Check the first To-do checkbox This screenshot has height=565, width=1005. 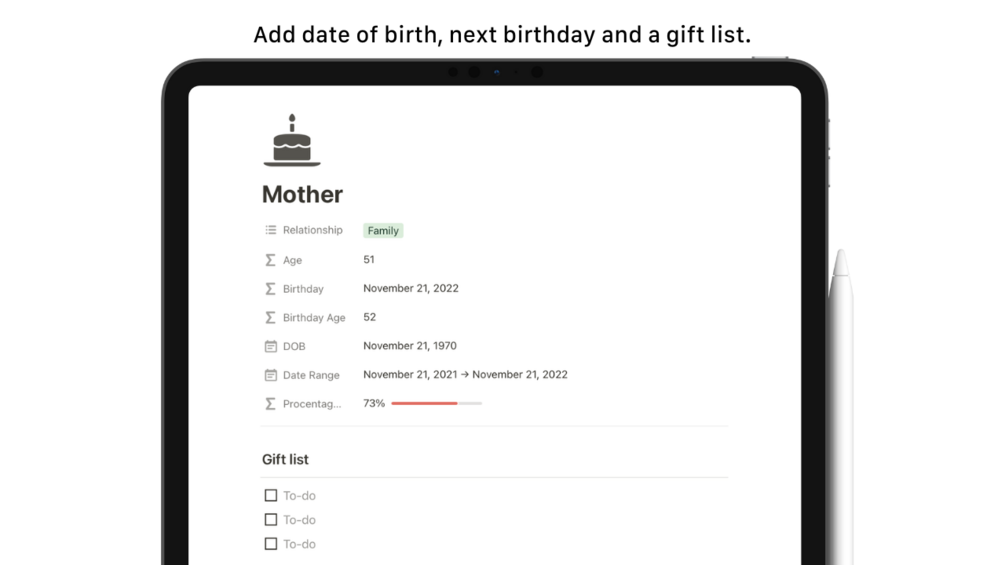(x=271, y=496)
